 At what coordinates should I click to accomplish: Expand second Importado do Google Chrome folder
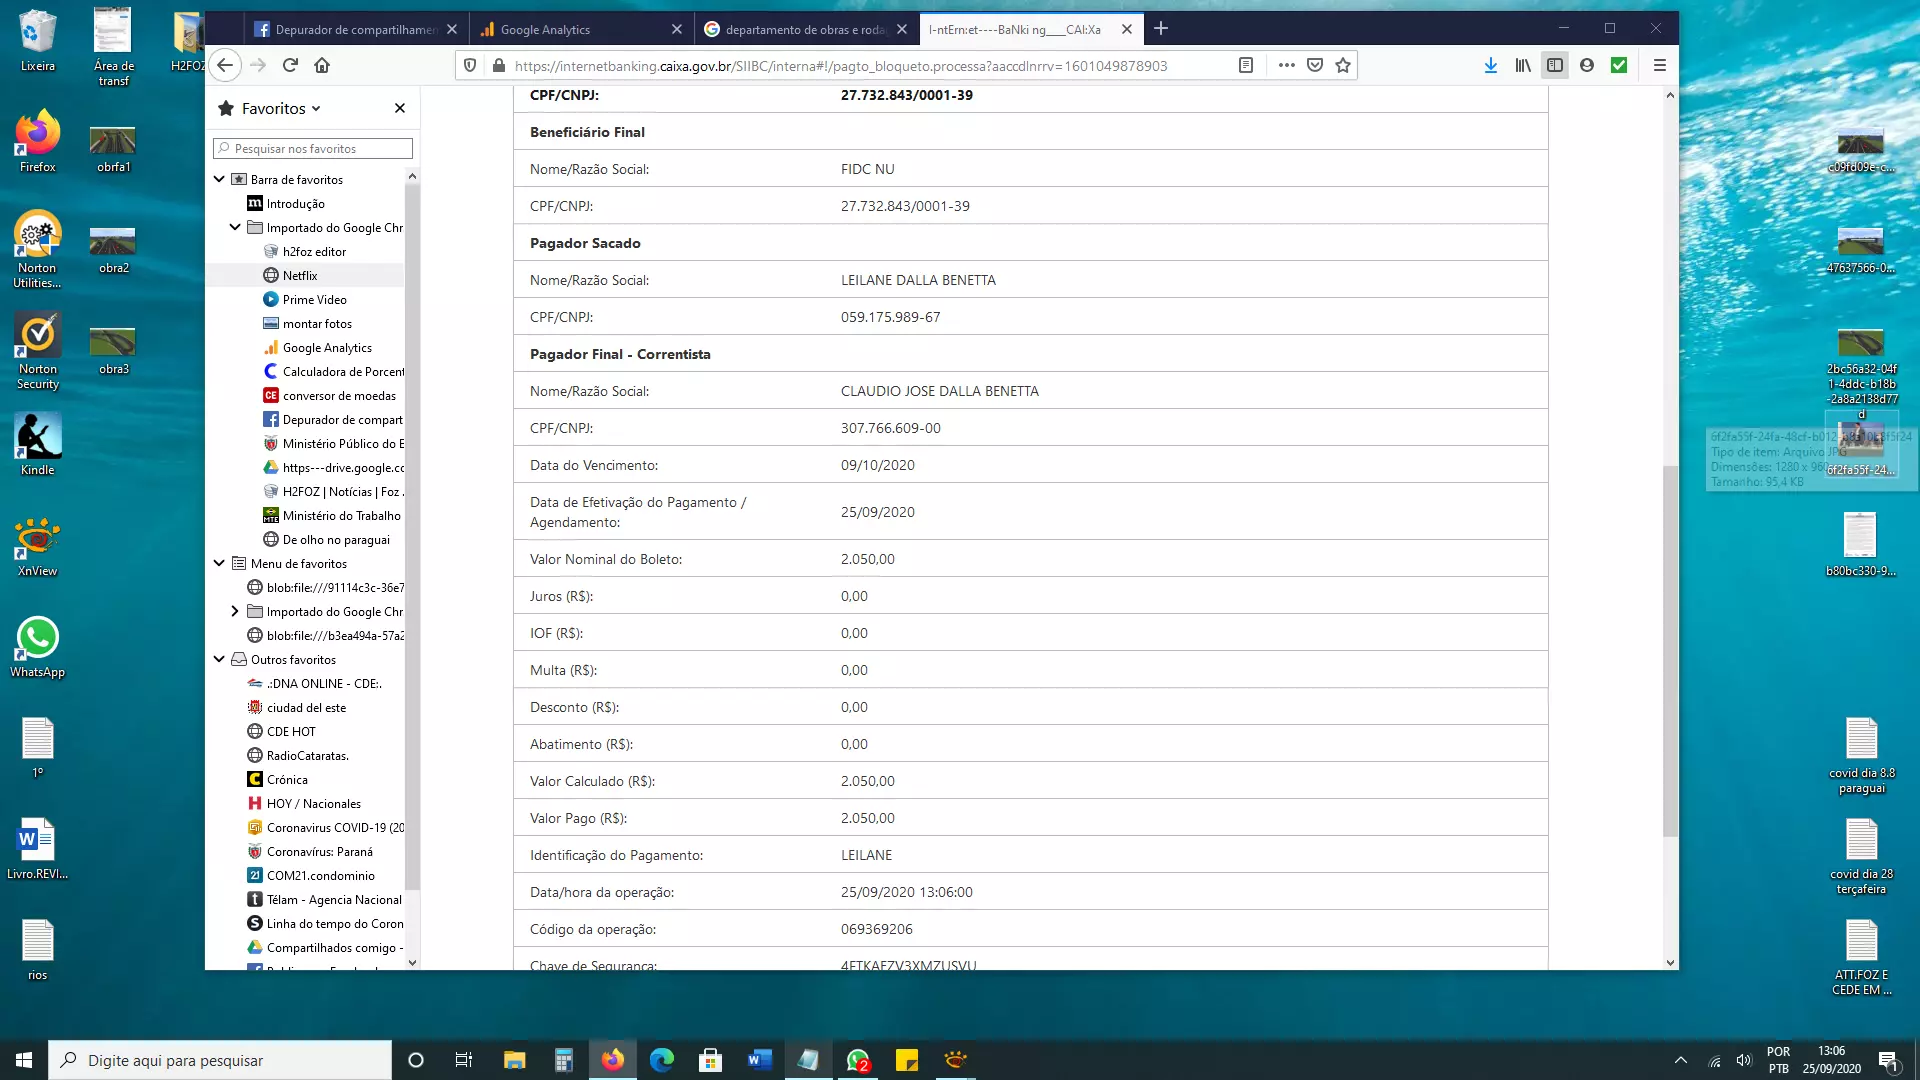click(x=235, y=611)
